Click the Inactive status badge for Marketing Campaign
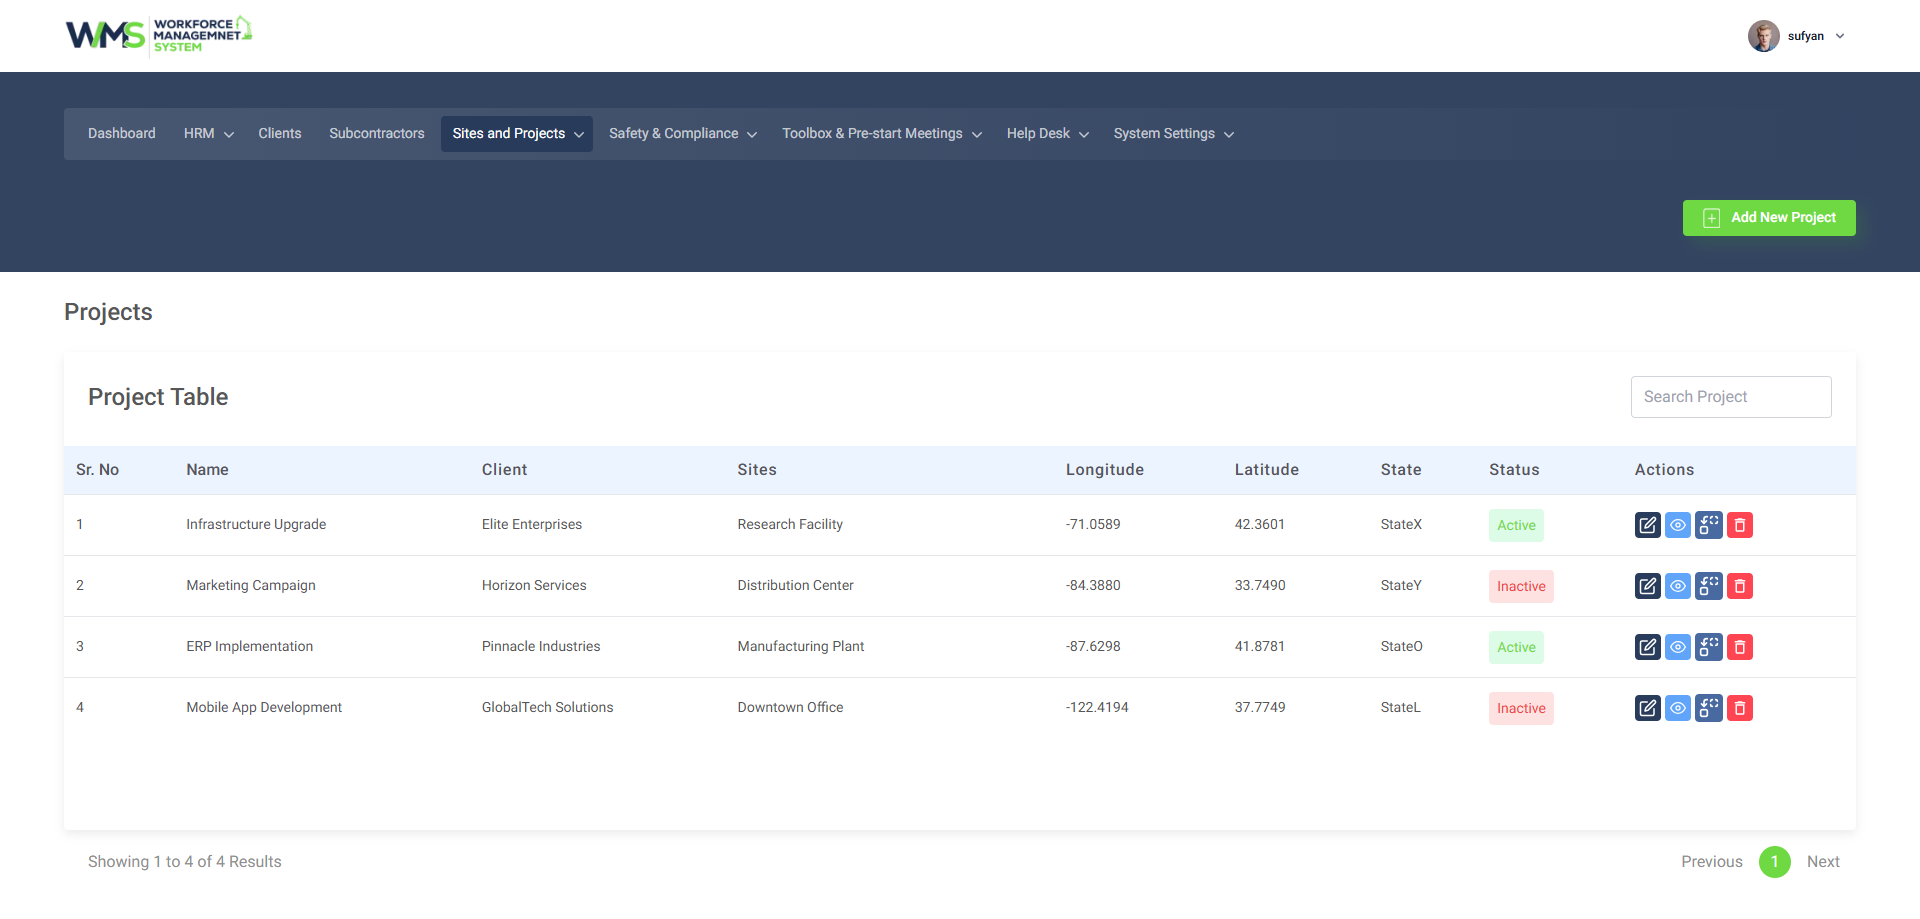This screenshot has height=919, width=1920. point(1520,587)
